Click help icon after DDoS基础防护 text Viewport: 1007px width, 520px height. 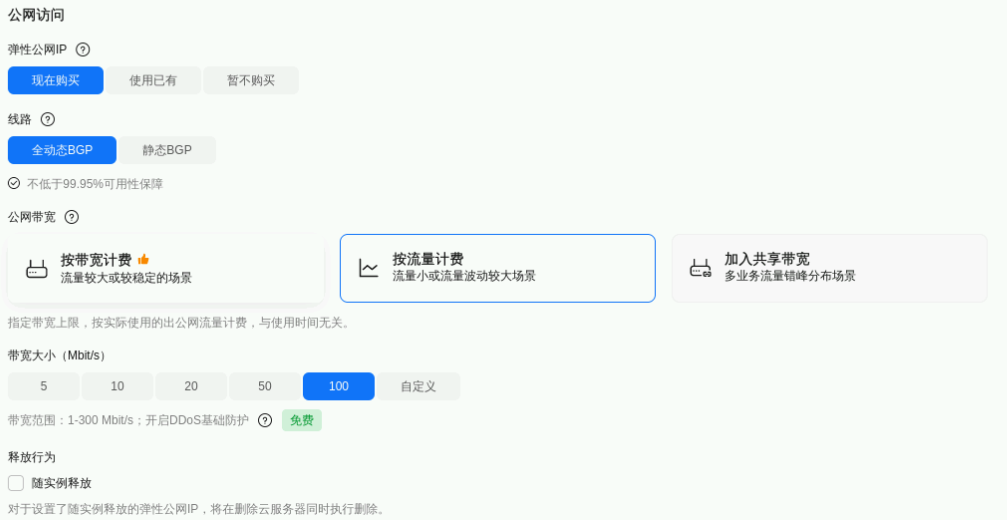[265, 420]
